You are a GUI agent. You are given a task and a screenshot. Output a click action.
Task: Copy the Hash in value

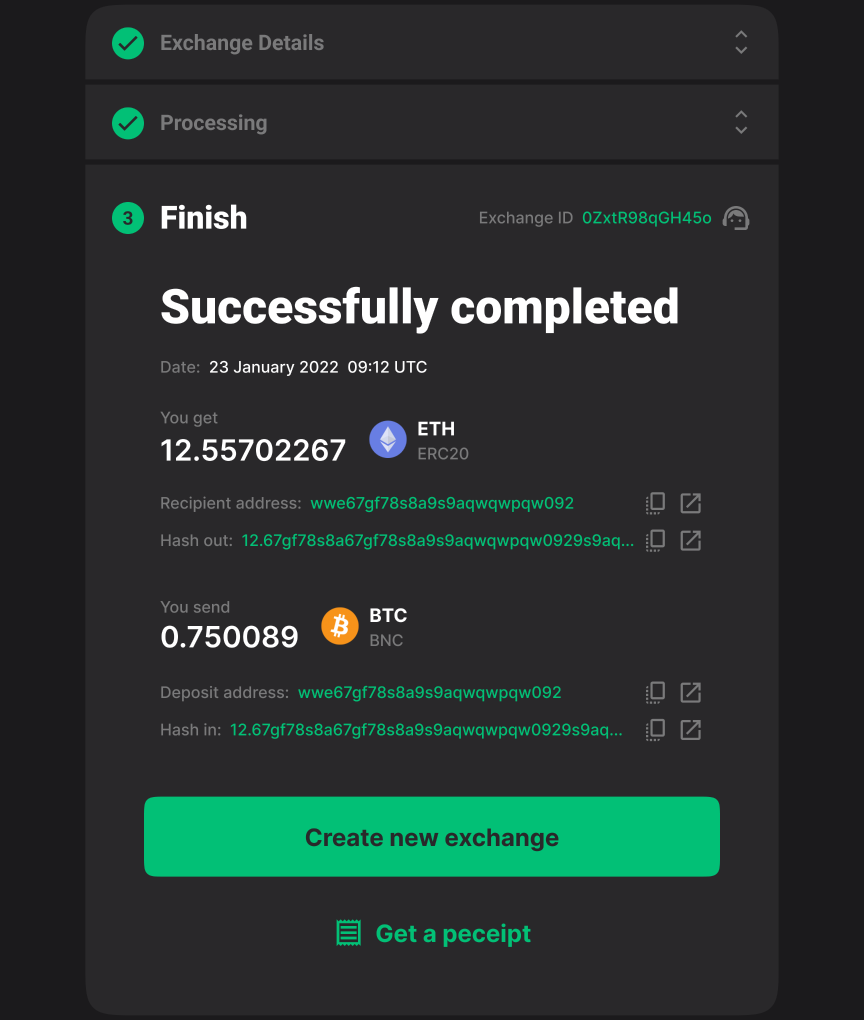tap(655, 730)
